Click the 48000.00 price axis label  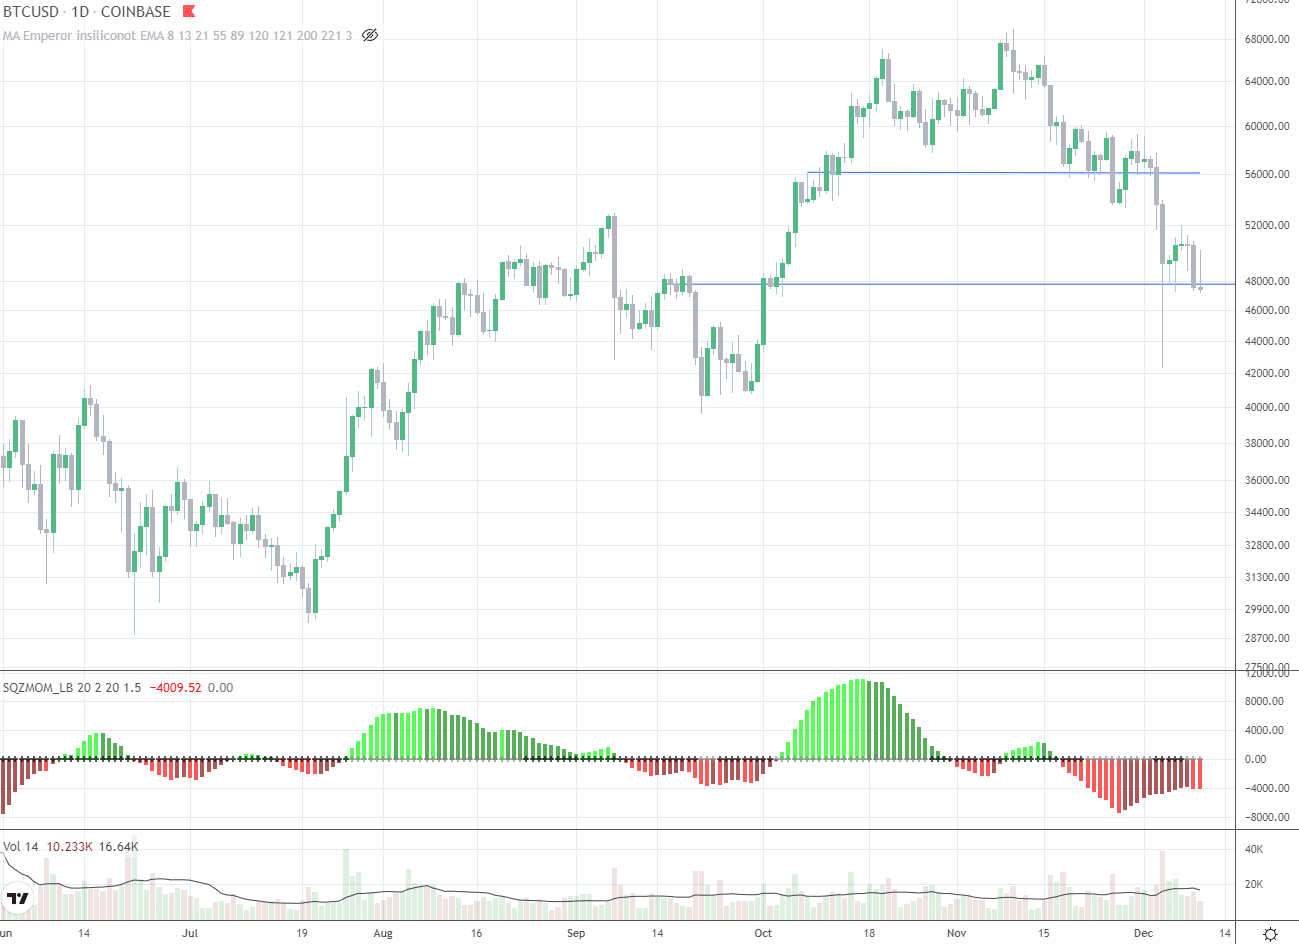(x=1267, y=282)
